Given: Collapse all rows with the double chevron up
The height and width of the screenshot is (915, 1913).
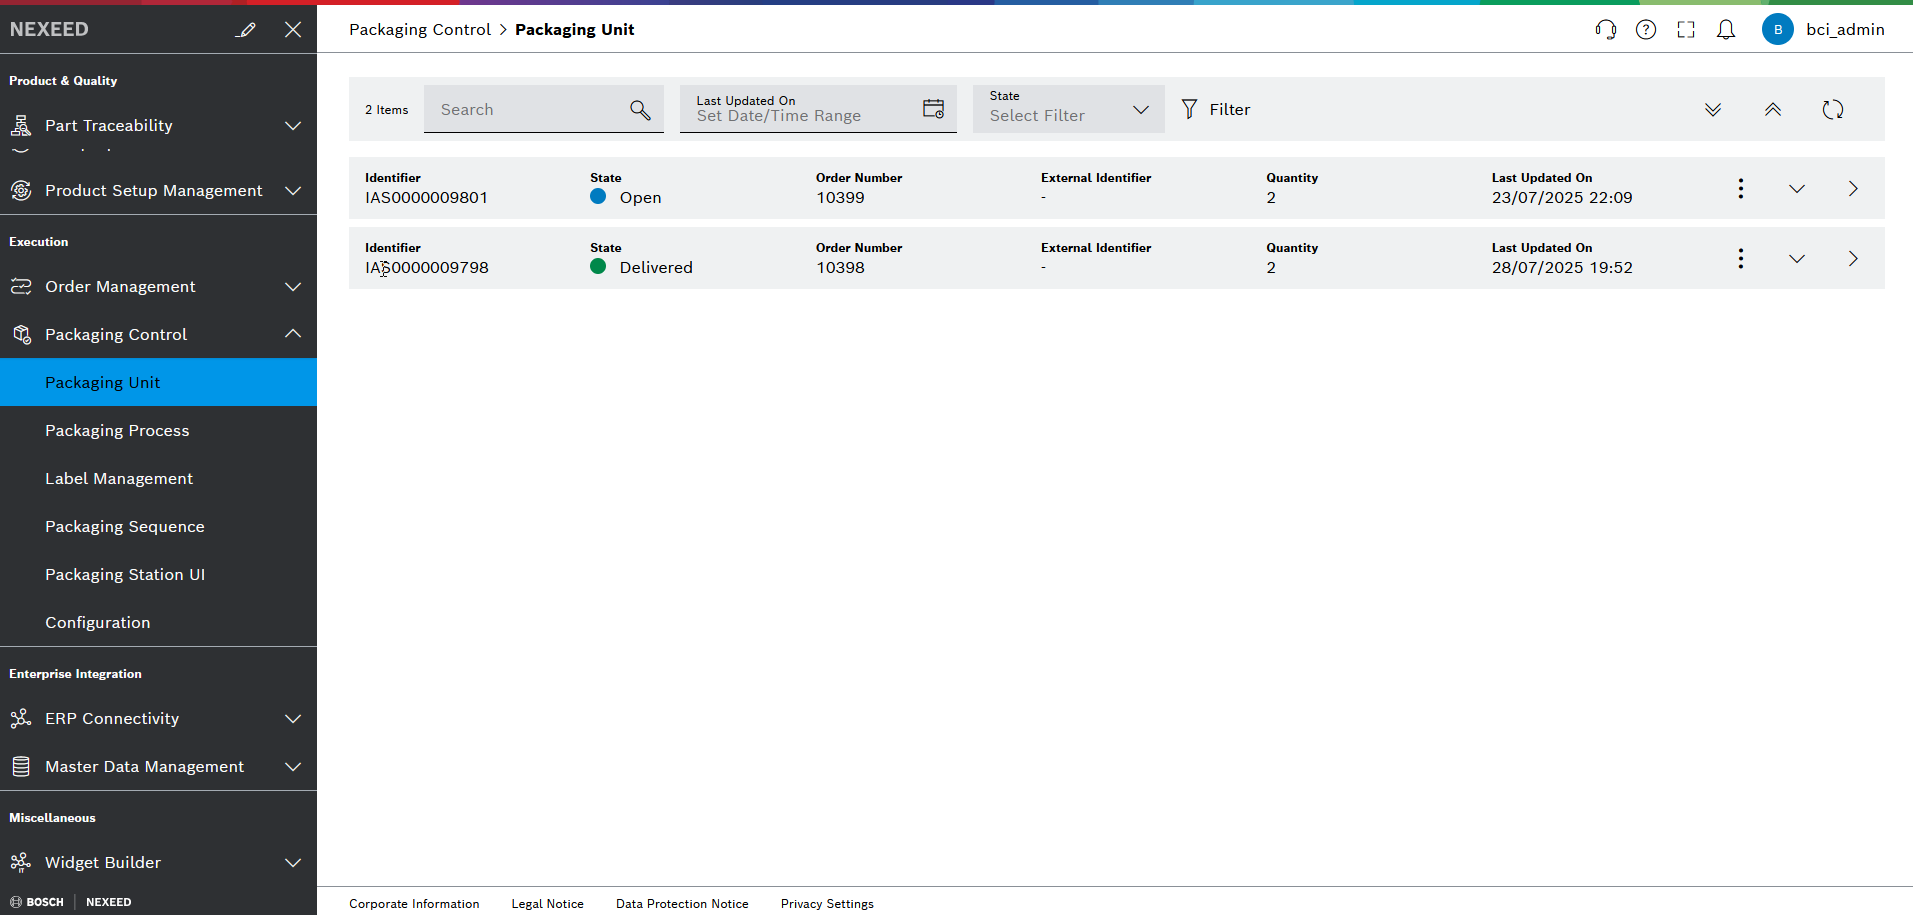Looking at the screenshot, I should (x=1773, y=109).
